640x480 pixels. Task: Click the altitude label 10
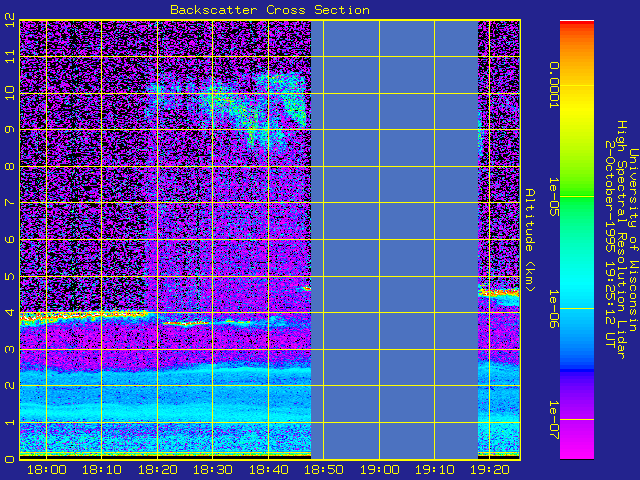click(10, 93)
